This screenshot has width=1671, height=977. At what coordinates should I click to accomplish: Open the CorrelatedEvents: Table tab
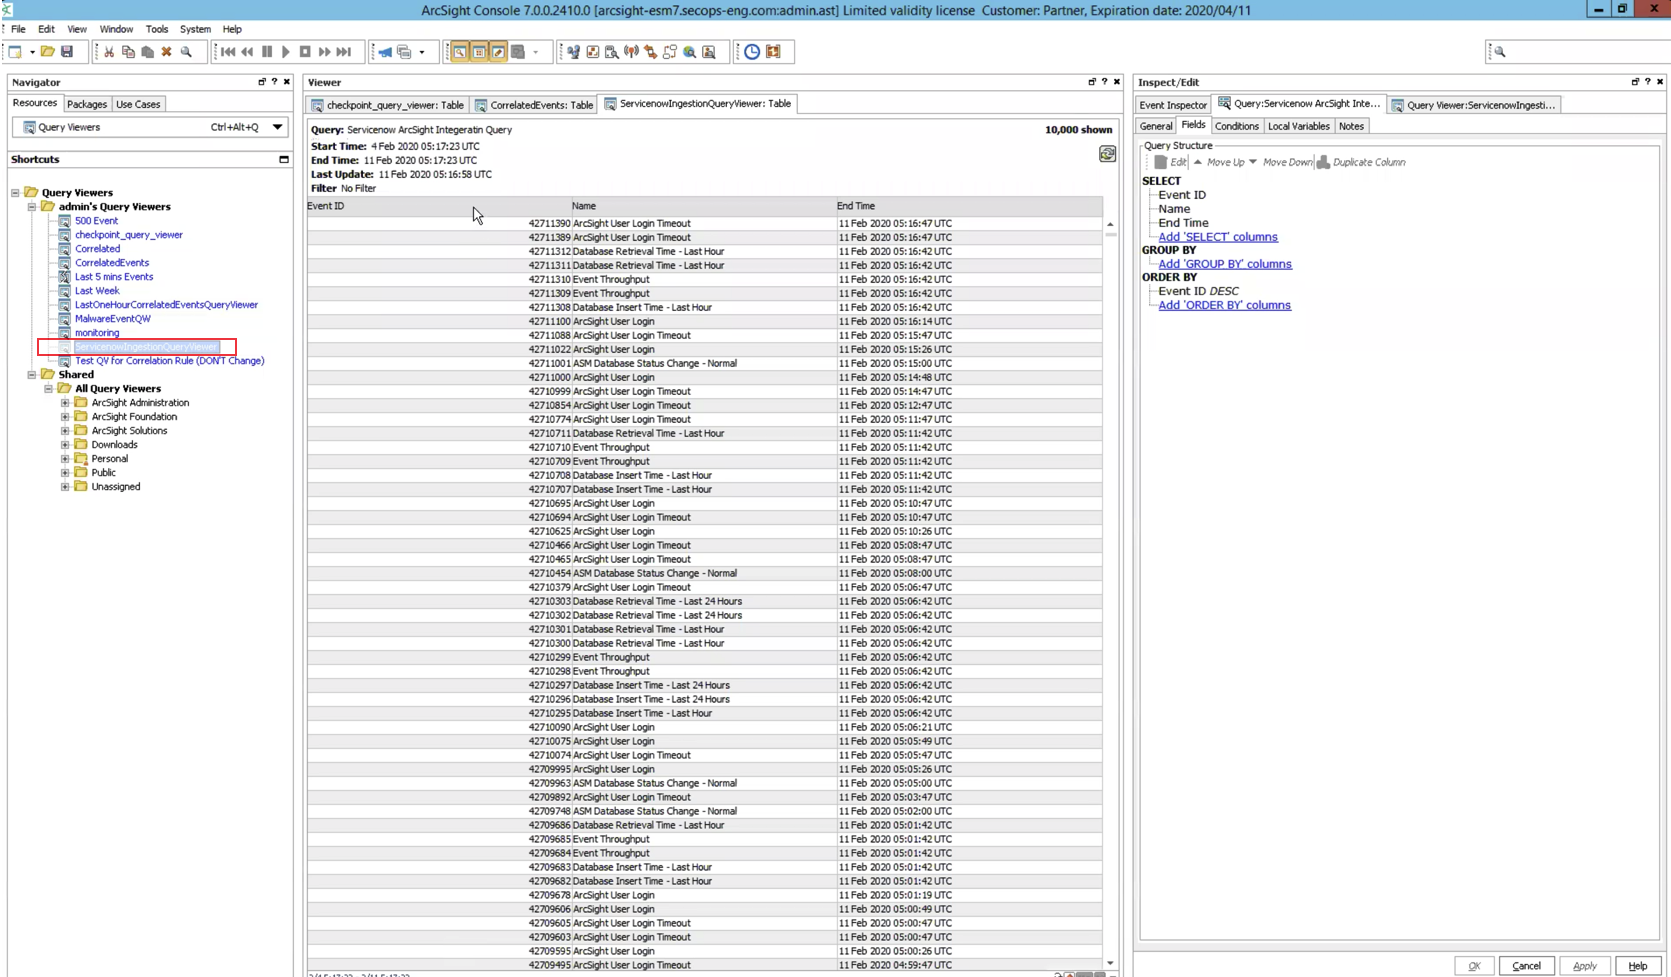pos(534,105)
